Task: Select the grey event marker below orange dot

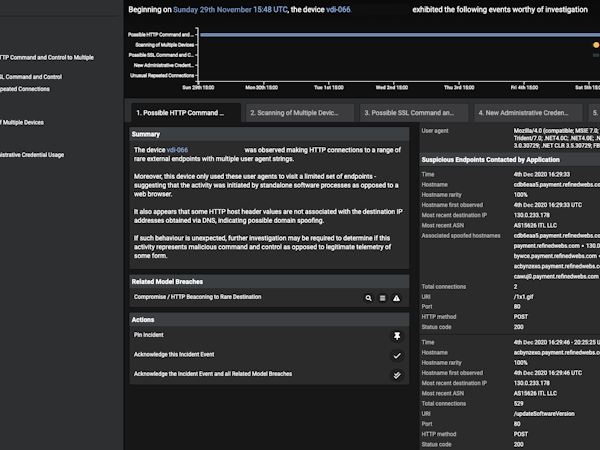Action: (x=596, y=55)
